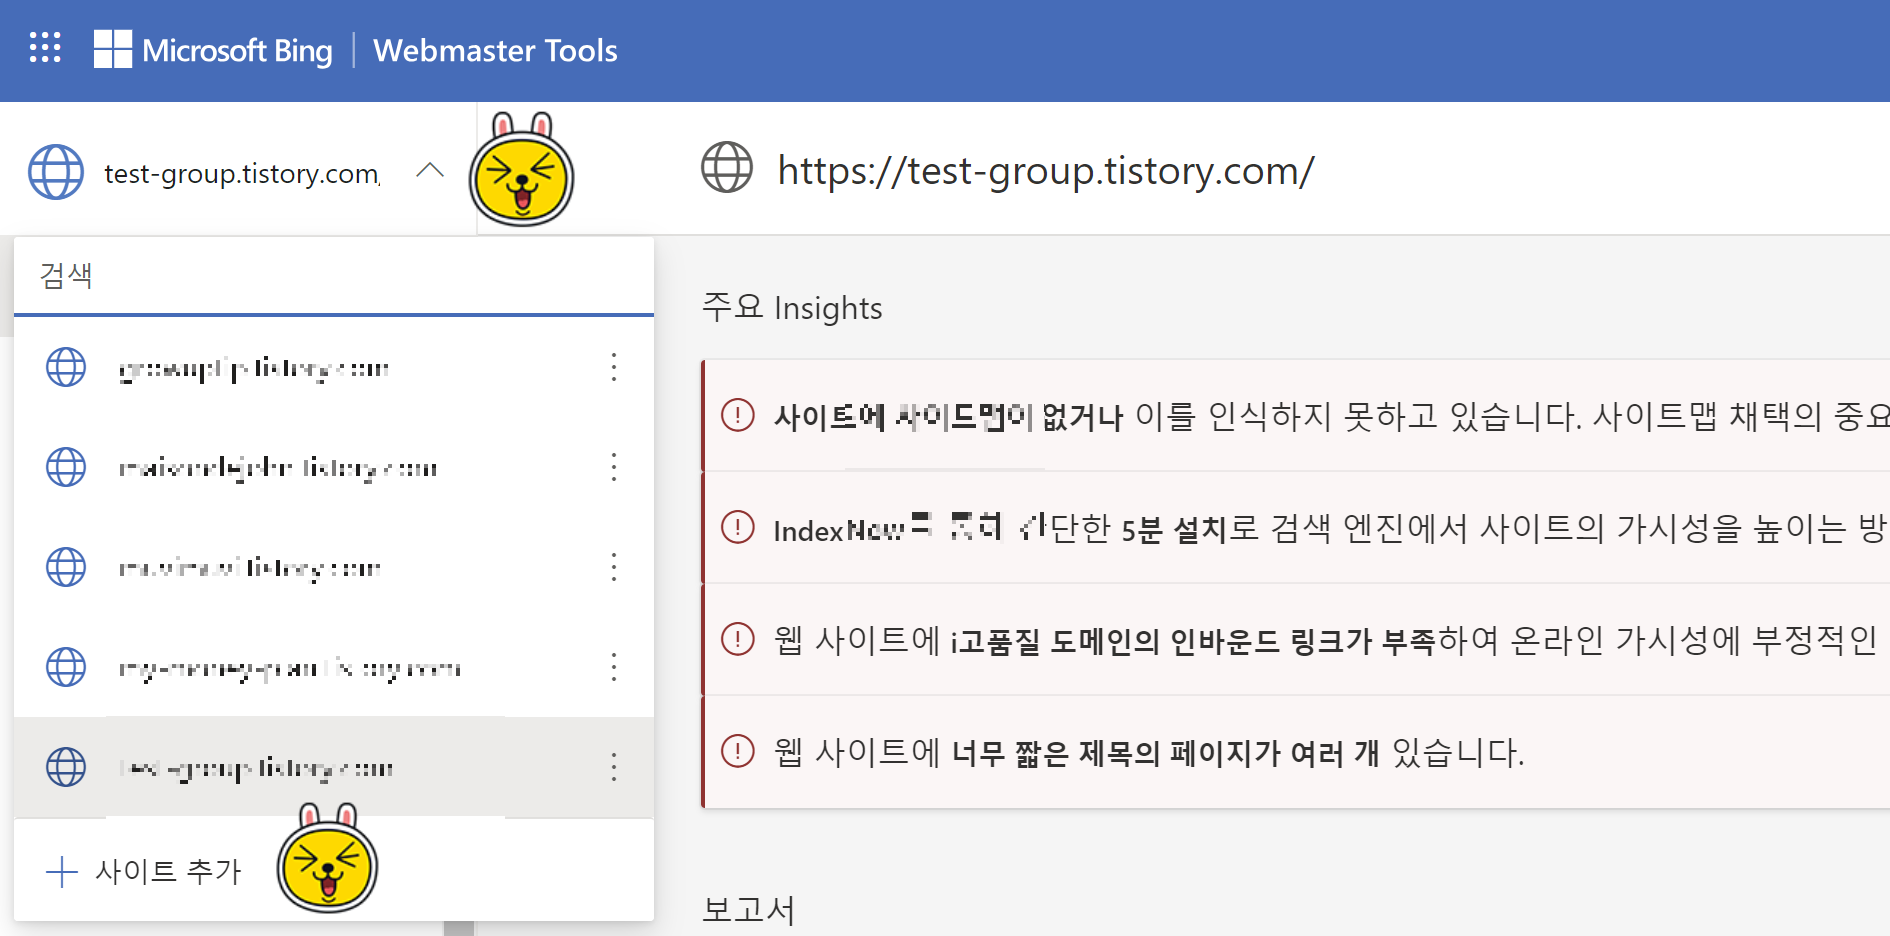Click the warning icon on inbound links insight
The image size is (1890, 936).
[738, 638]
